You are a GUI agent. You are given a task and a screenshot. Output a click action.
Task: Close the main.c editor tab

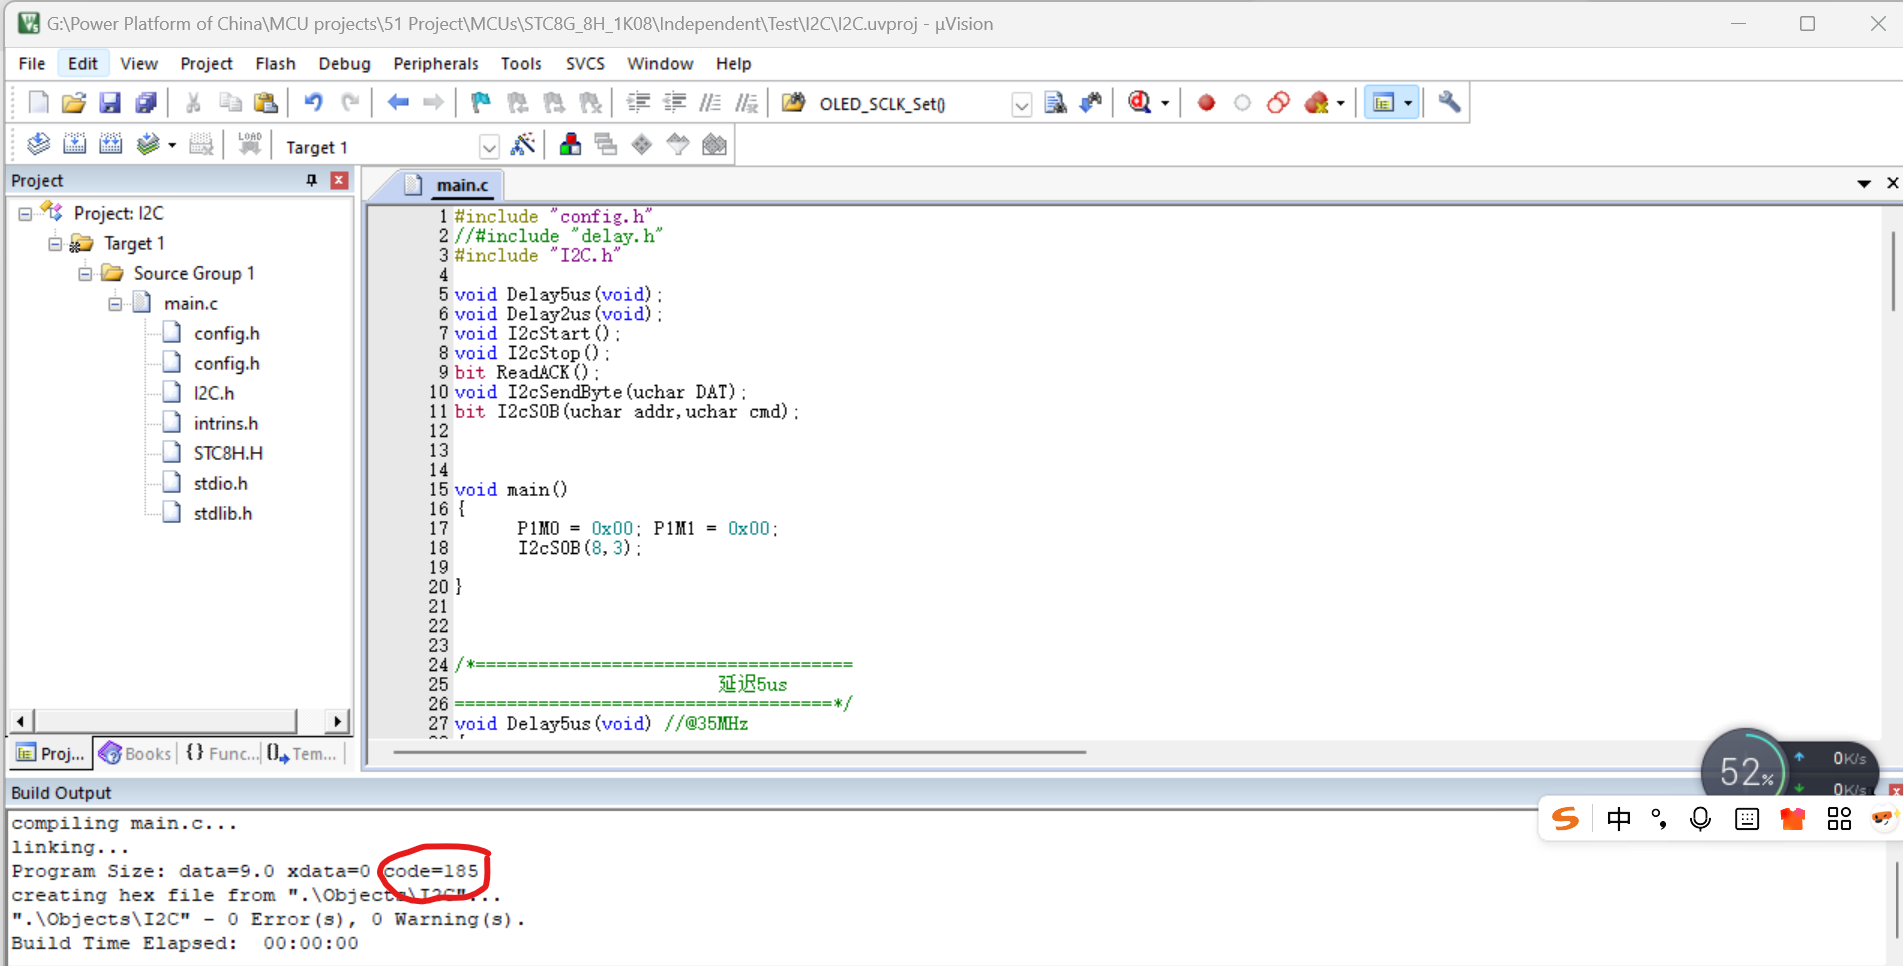pyautogui.click(x=1892, y=183)
